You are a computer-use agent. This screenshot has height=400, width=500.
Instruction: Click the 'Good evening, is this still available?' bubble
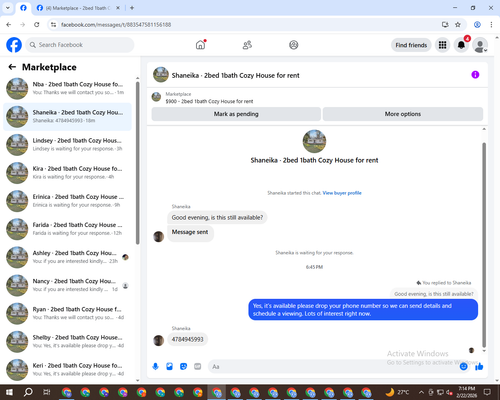(x=217, y=217)
